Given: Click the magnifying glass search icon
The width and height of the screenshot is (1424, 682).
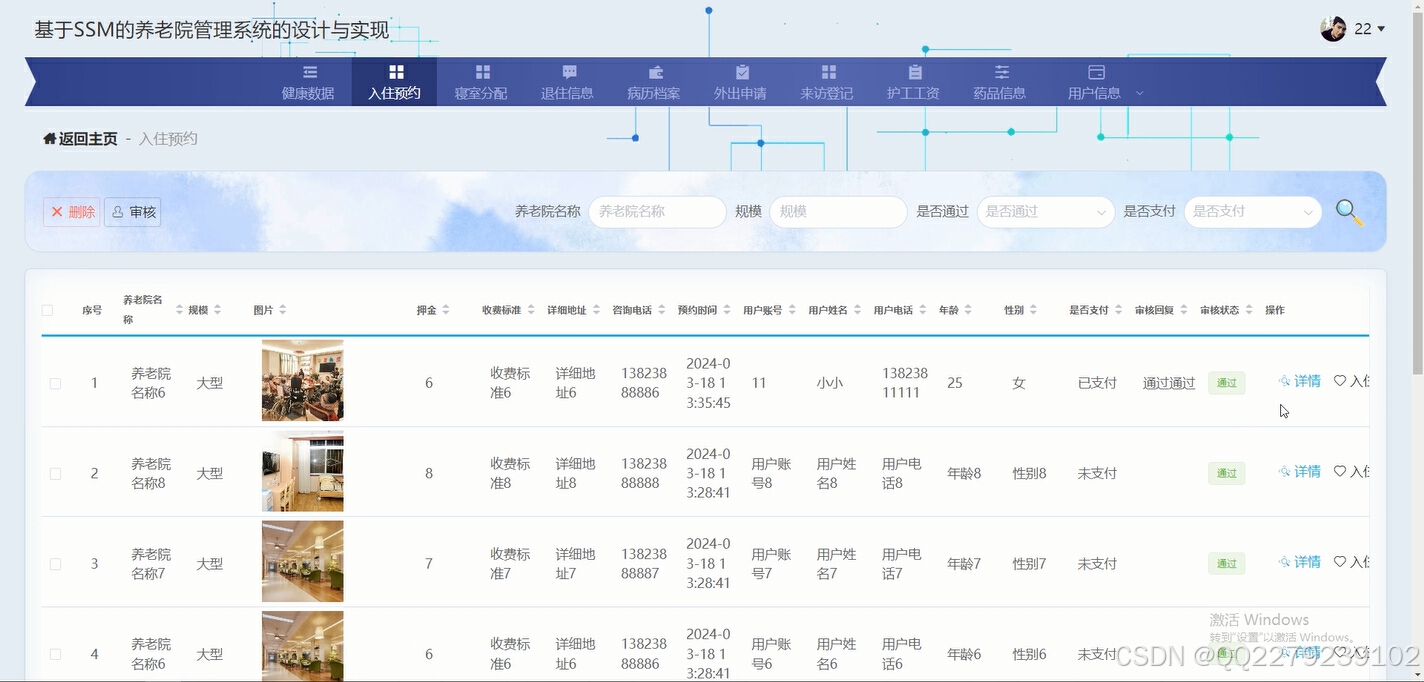Looking at the screenshot, I should pyautogui.click(x=1349, y=211).
